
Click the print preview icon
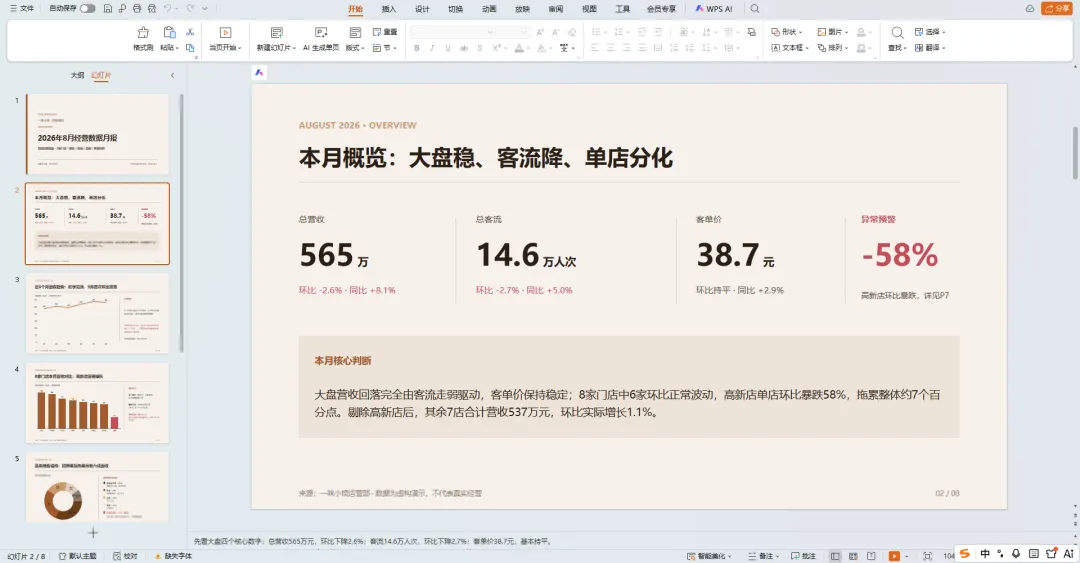152,8
